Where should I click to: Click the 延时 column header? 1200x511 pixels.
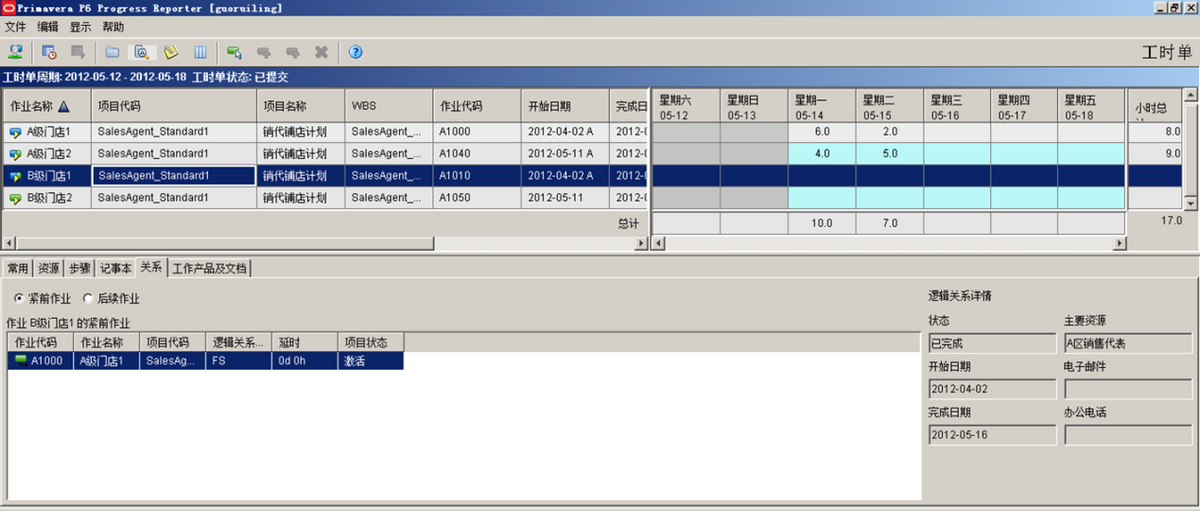coord(304,342)
